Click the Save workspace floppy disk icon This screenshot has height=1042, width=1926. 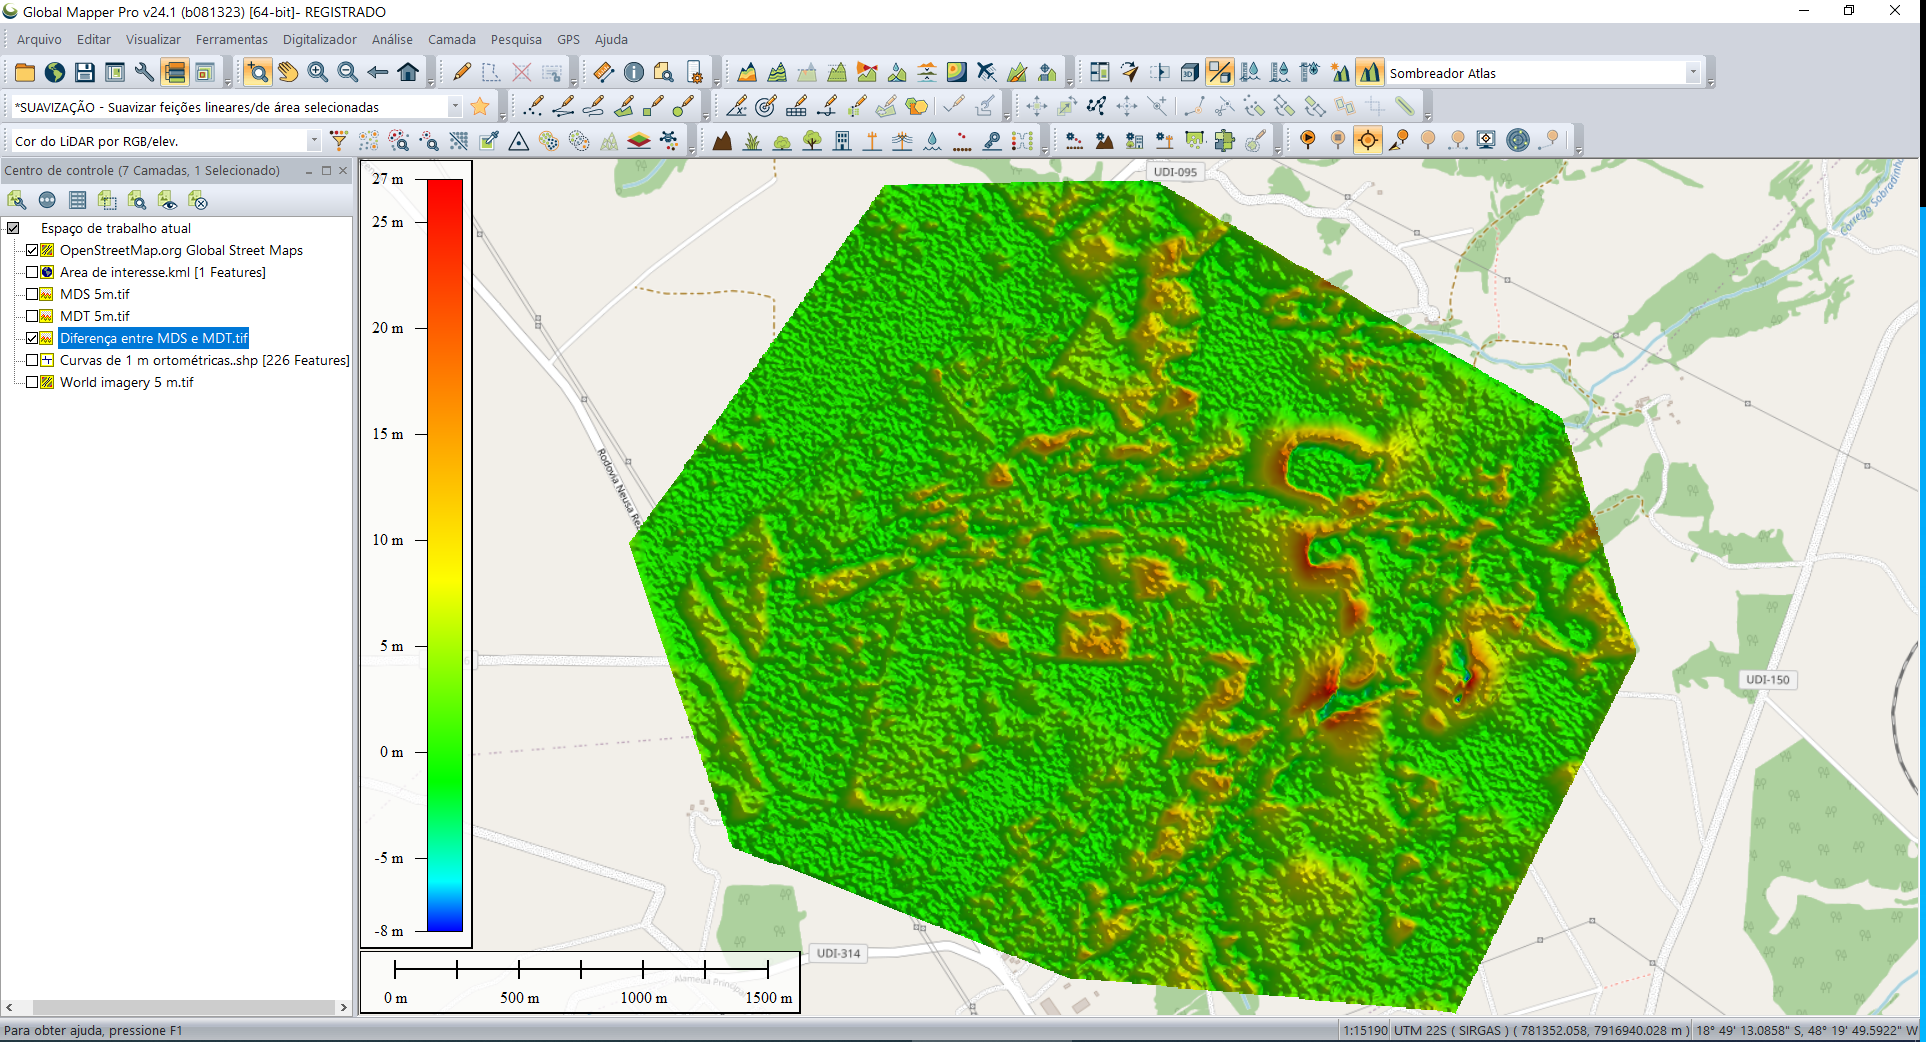85,73
